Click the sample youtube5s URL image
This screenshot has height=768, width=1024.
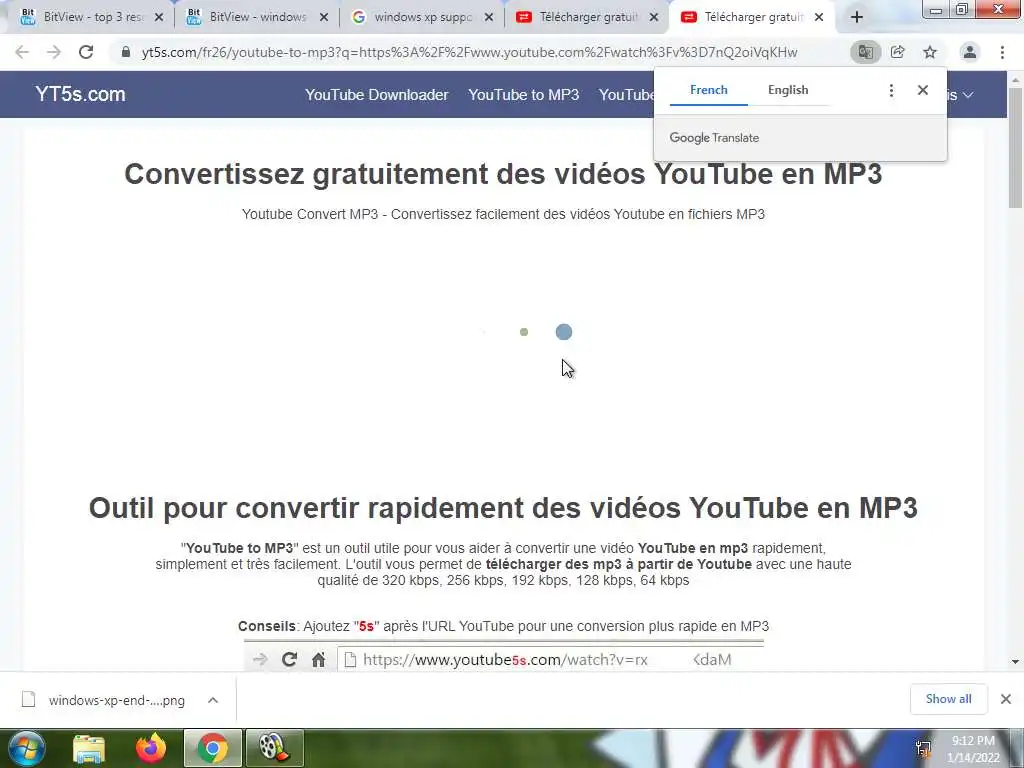504,656
